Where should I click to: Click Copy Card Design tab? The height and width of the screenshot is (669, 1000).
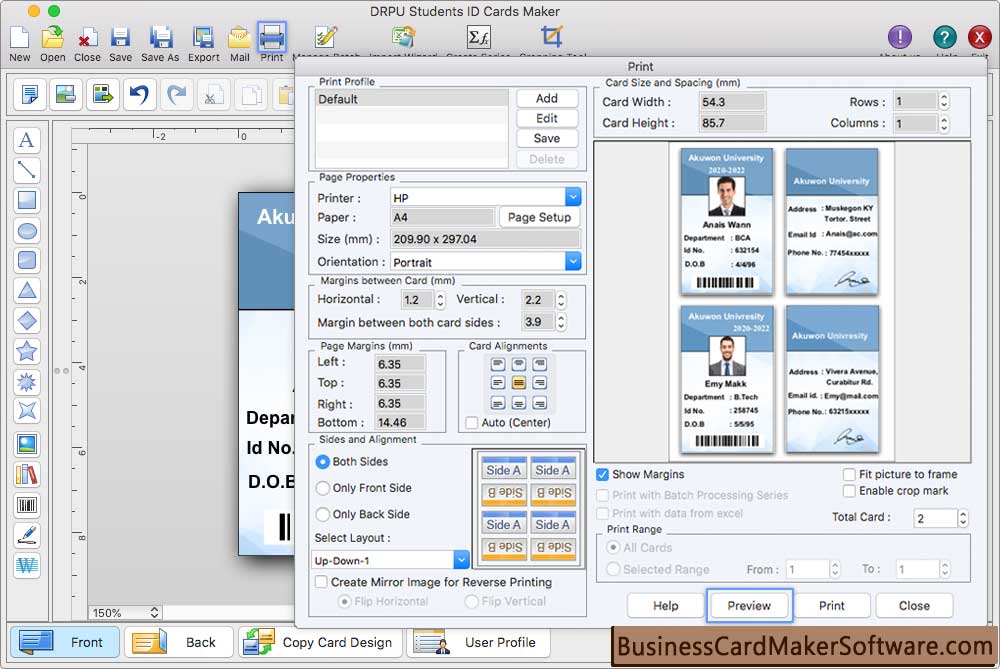tap(320, 642)
